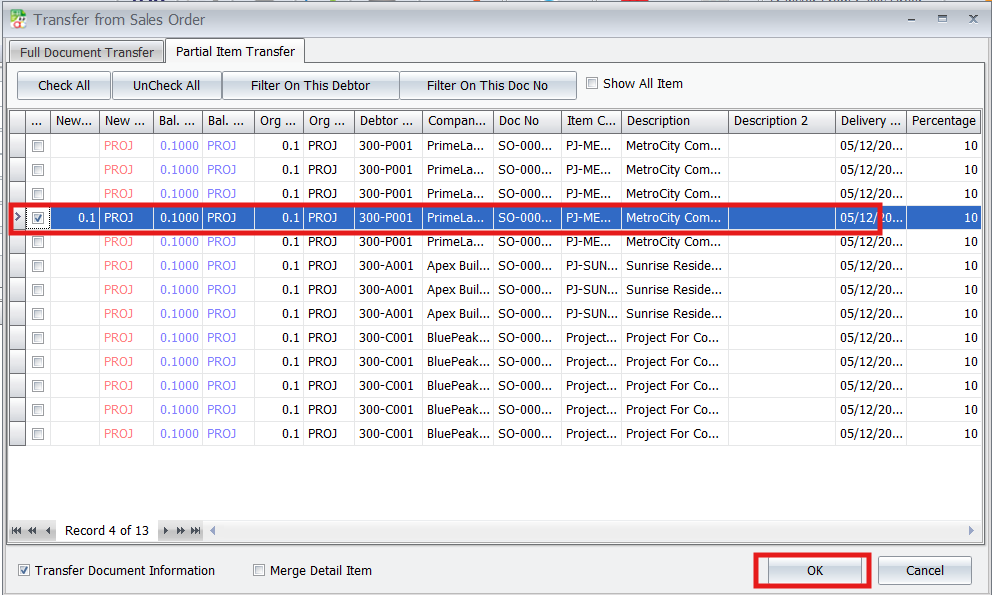This screenshot has width=992, height=595.
Task: Click Filter On This Debtor button
Action: tap(310, 86)
